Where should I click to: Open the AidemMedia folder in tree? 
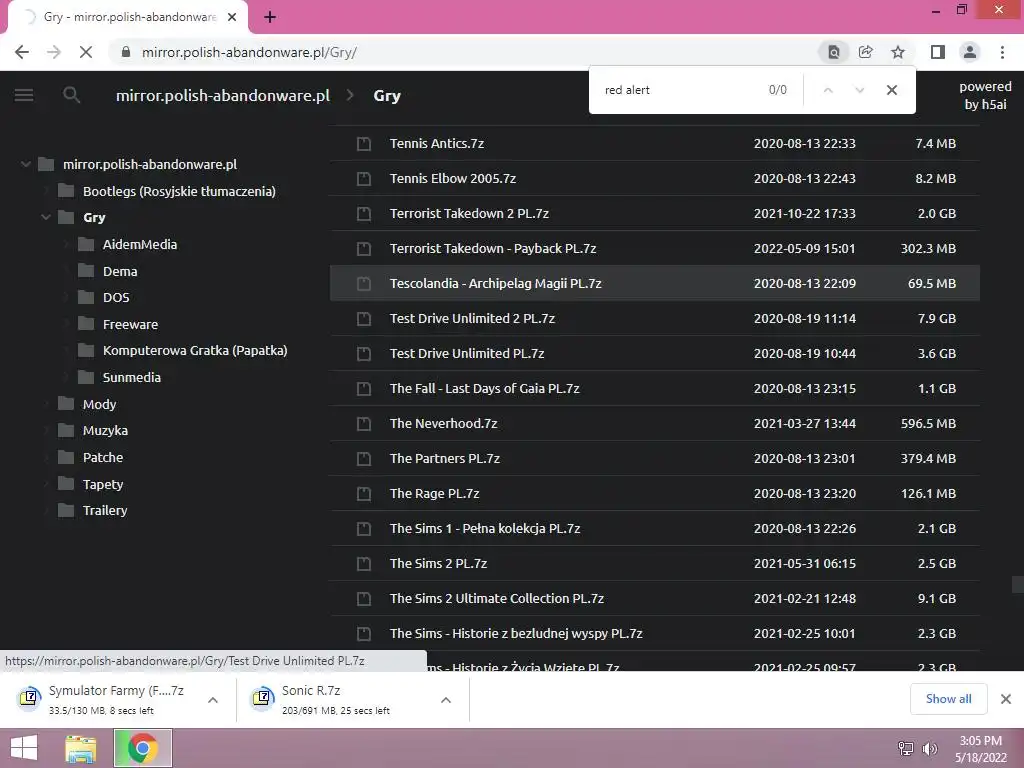point(140,244)
